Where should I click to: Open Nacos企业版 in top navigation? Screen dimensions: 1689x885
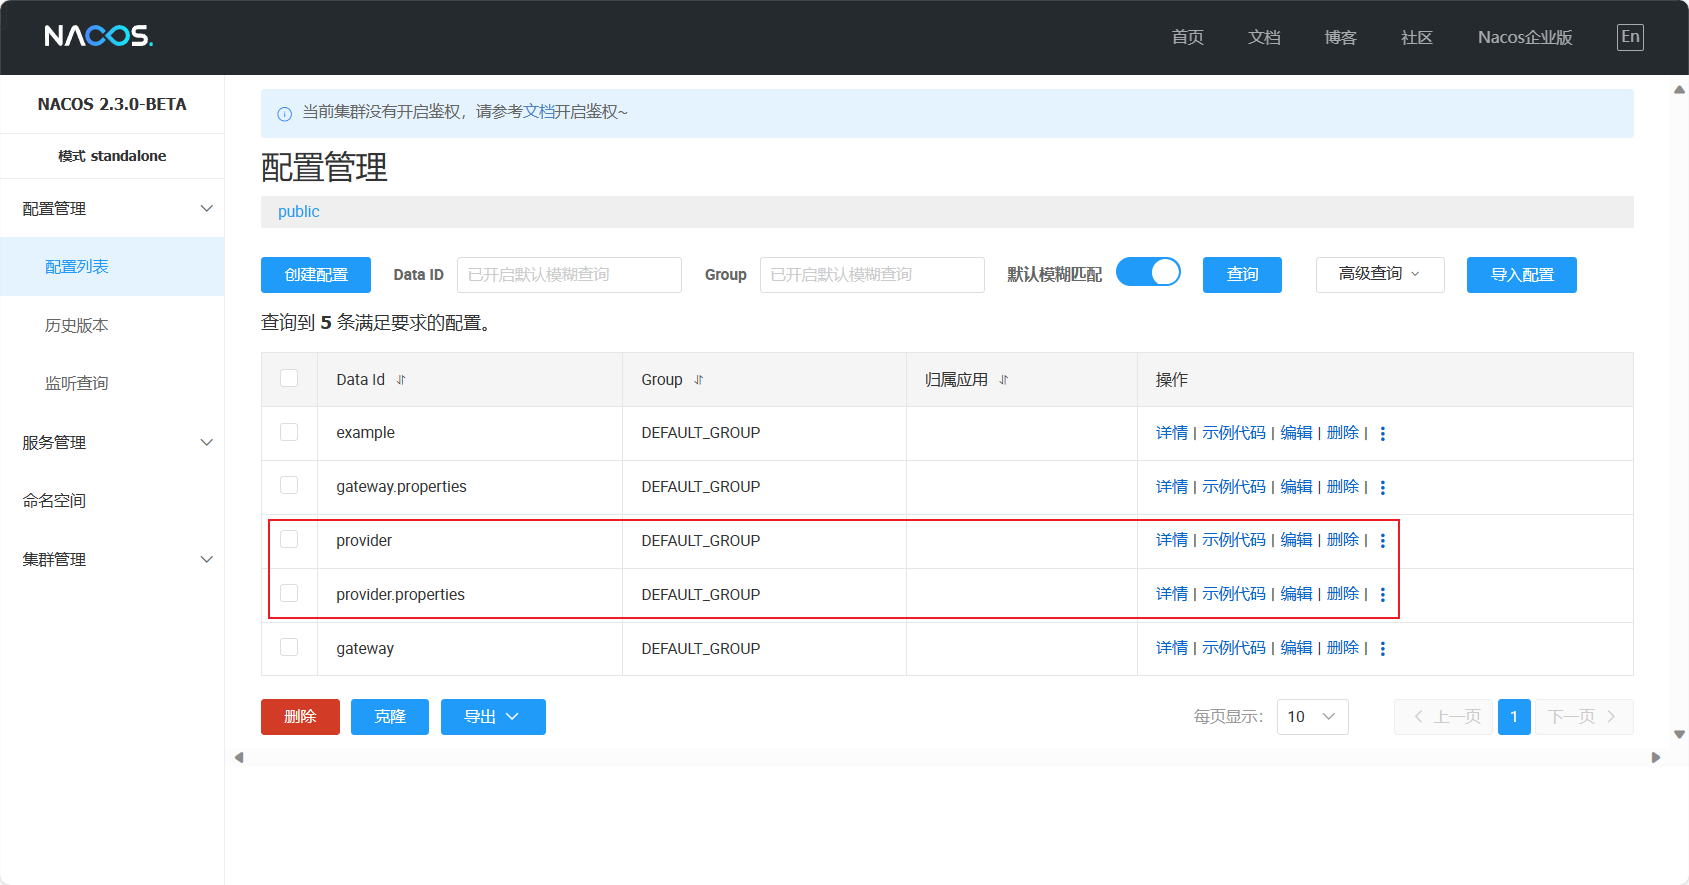click(x=1525, y=38)
